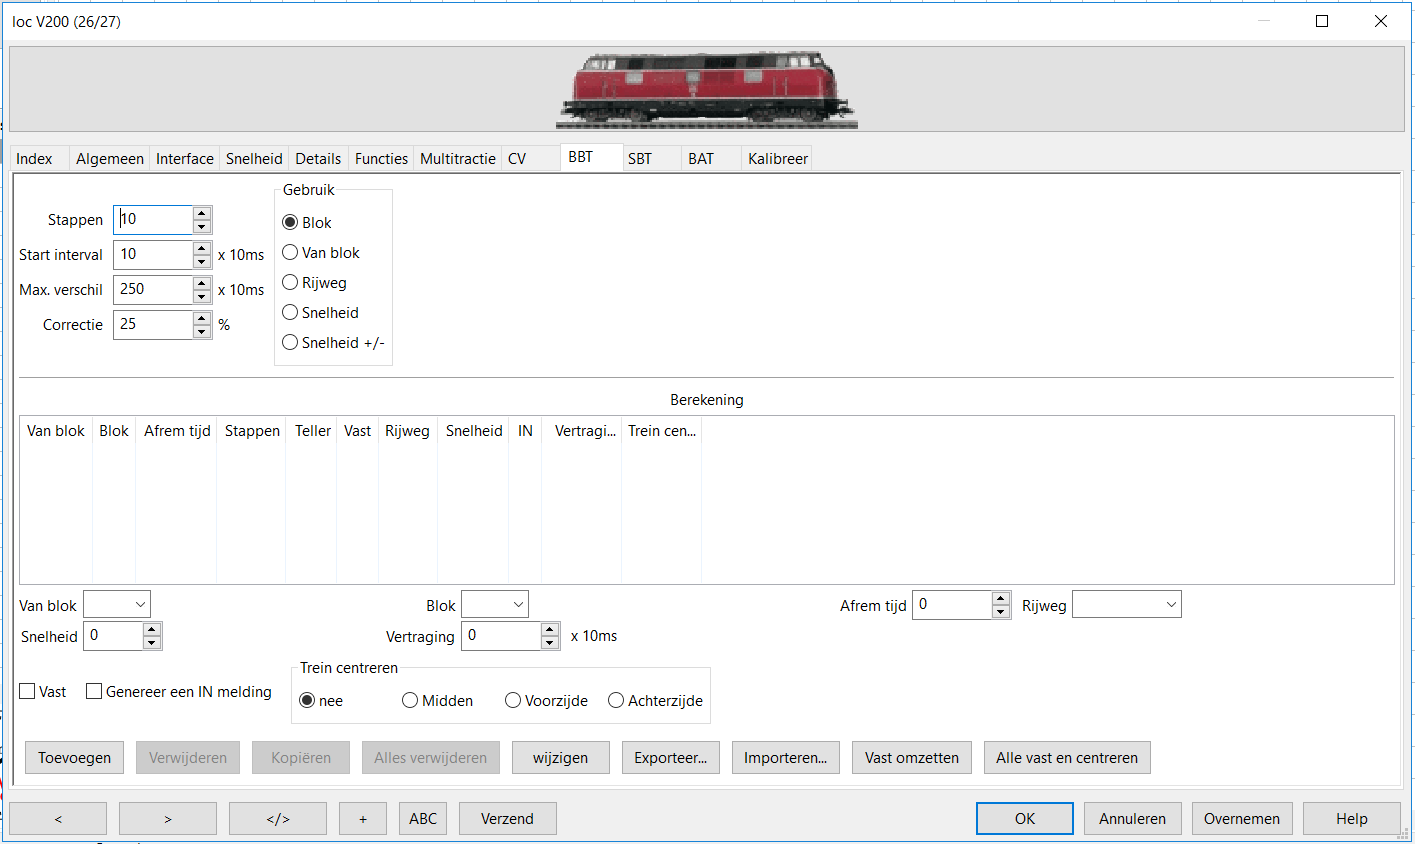Go to next loco with > button
This screenshot has height=844, width=1415.
[168, 819]
